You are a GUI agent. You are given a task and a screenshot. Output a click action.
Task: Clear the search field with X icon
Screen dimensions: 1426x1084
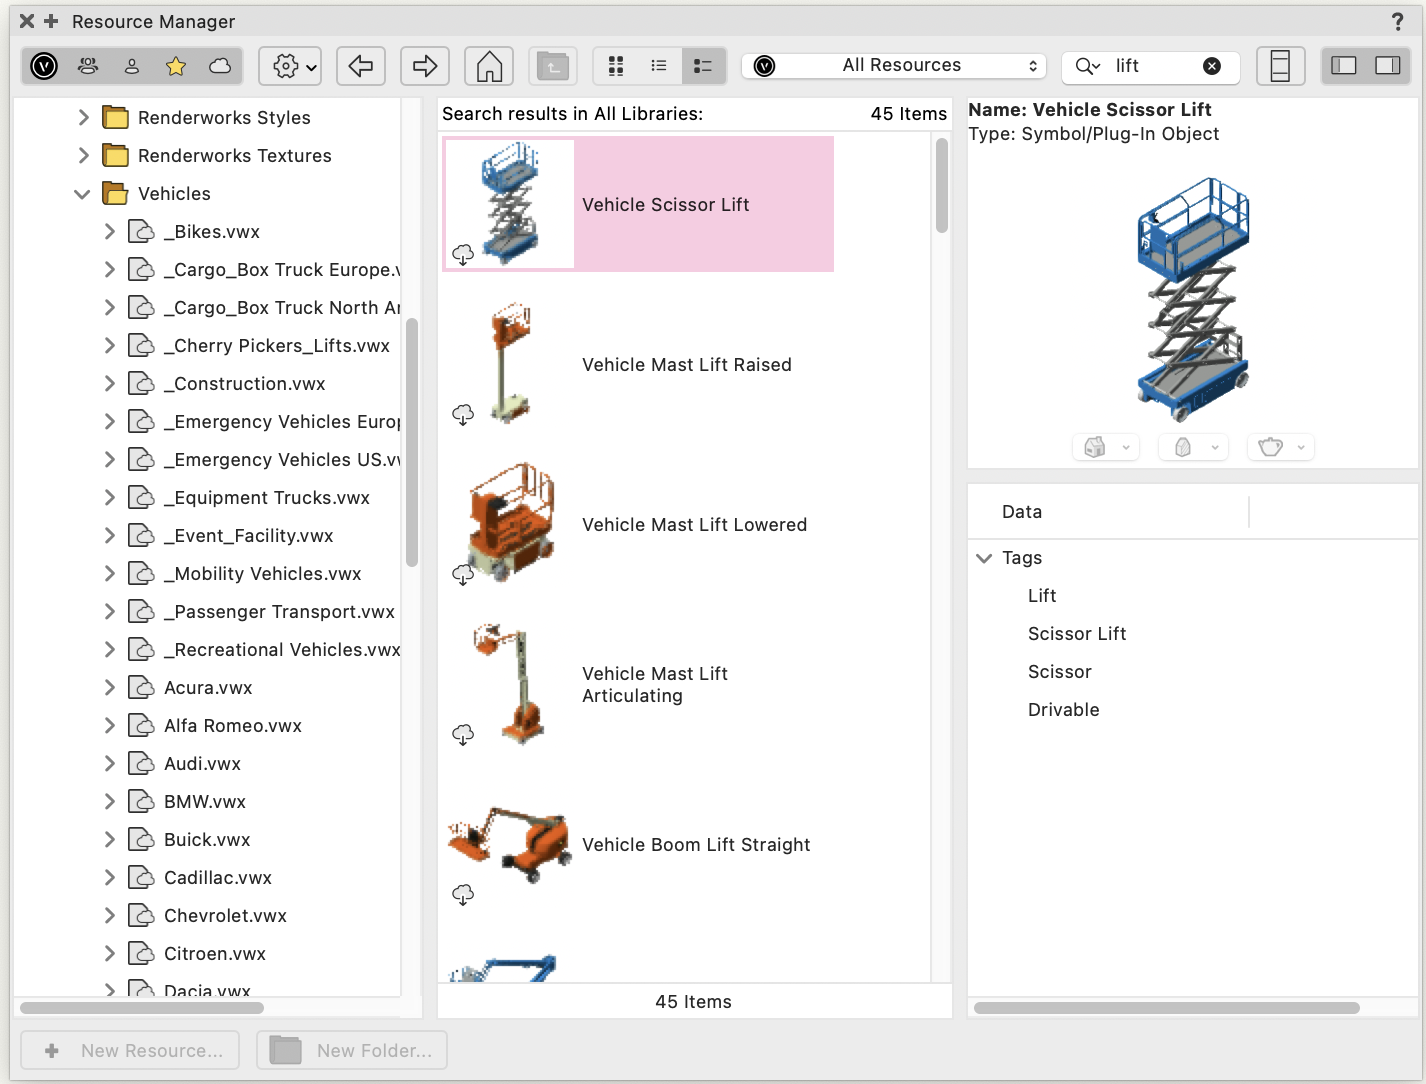pos(1212,66)
